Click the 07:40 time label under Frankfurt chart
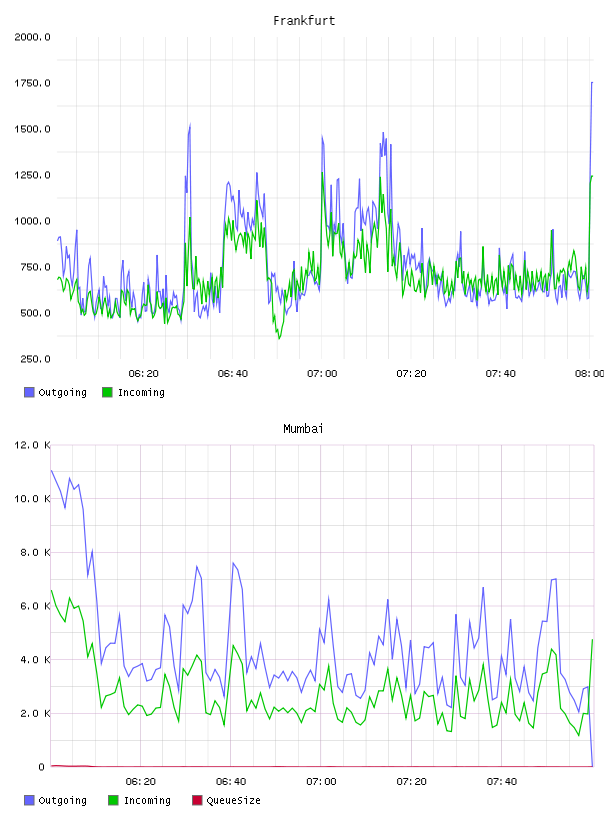Viewport: 608px width, 816px height. [x=501, y=374]
